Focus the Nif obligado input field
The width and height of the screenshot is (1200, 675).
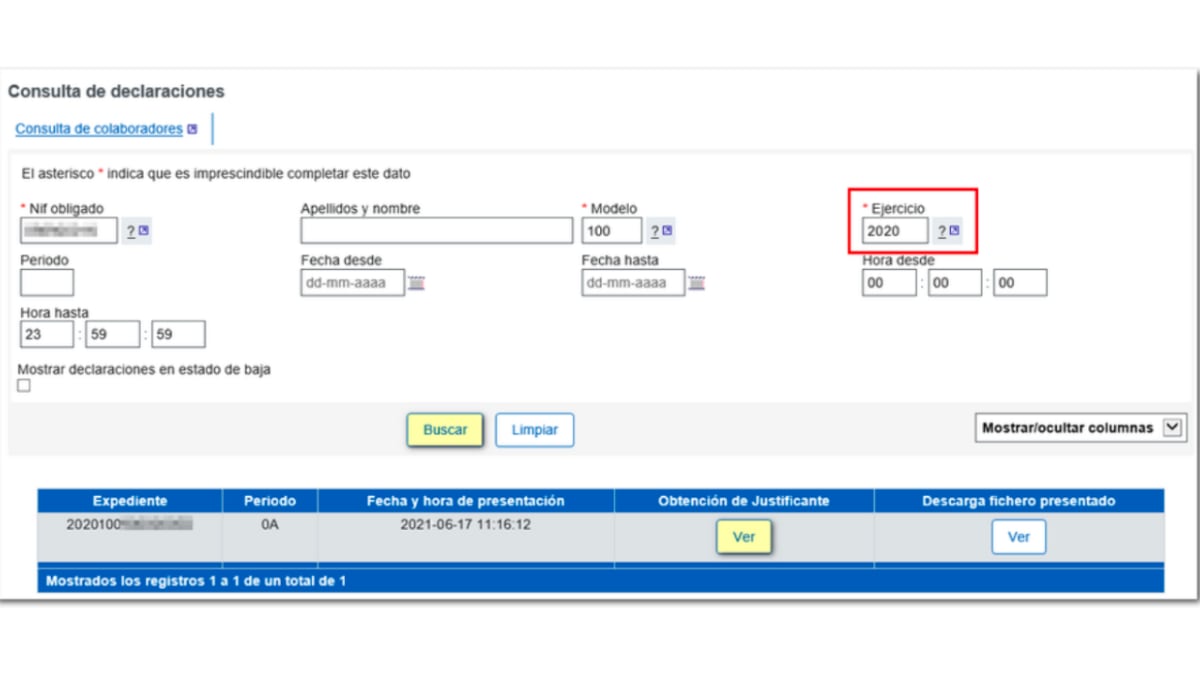pyautogui.click(x=69, y=232)
